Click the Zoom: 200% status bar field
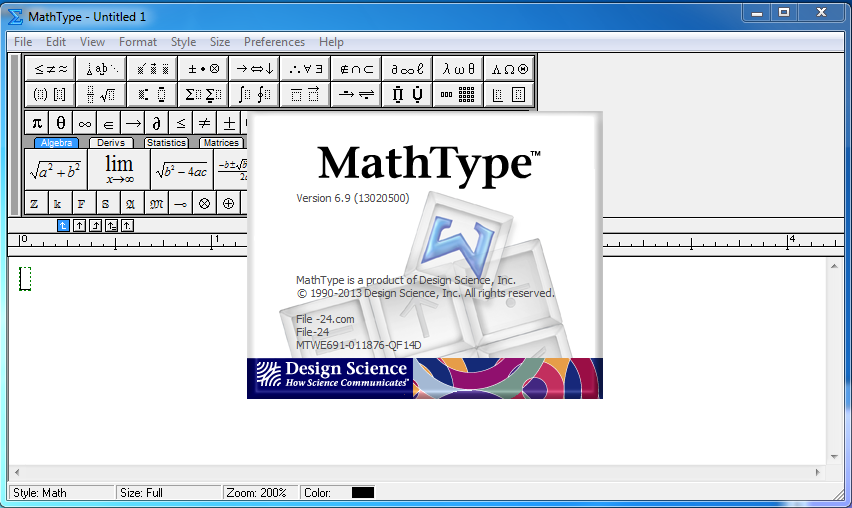 click(x=260, y=493)
